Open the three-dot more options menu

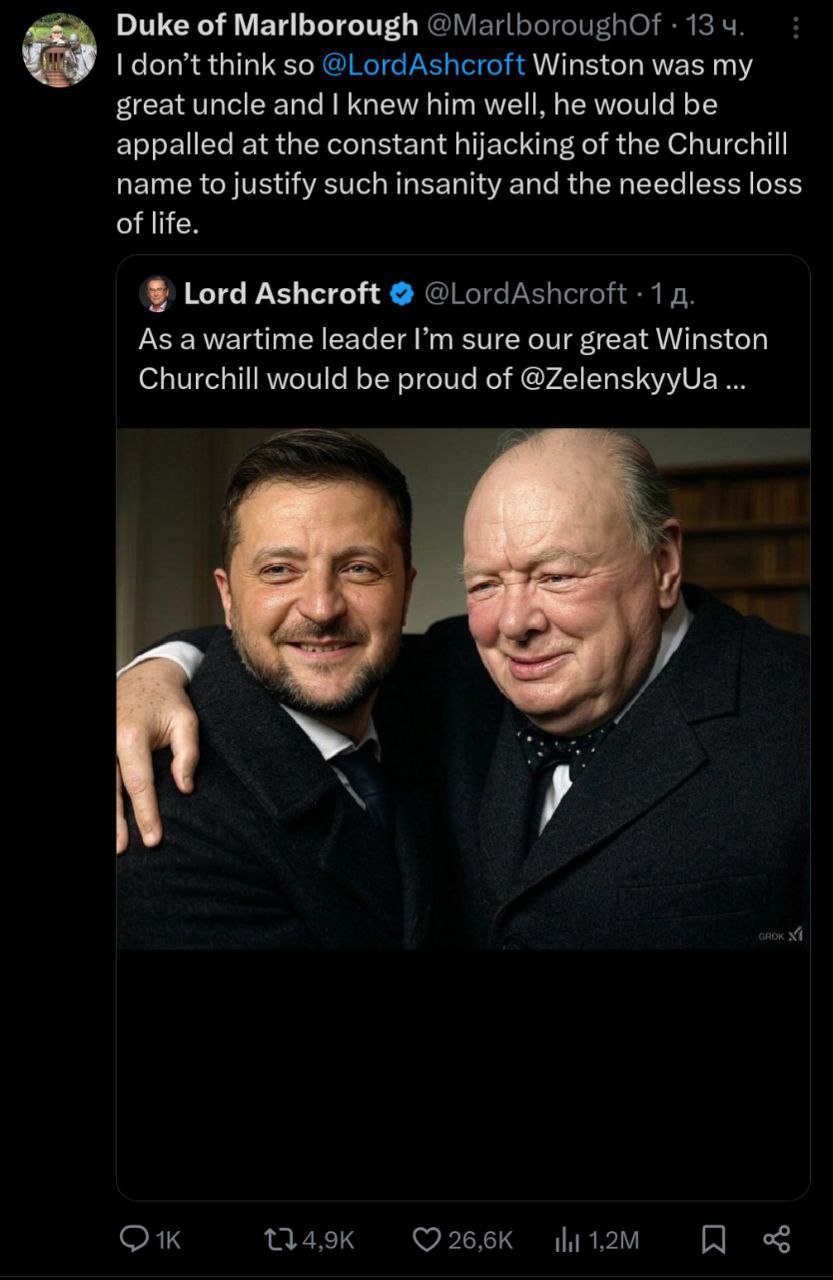[796, 29]
